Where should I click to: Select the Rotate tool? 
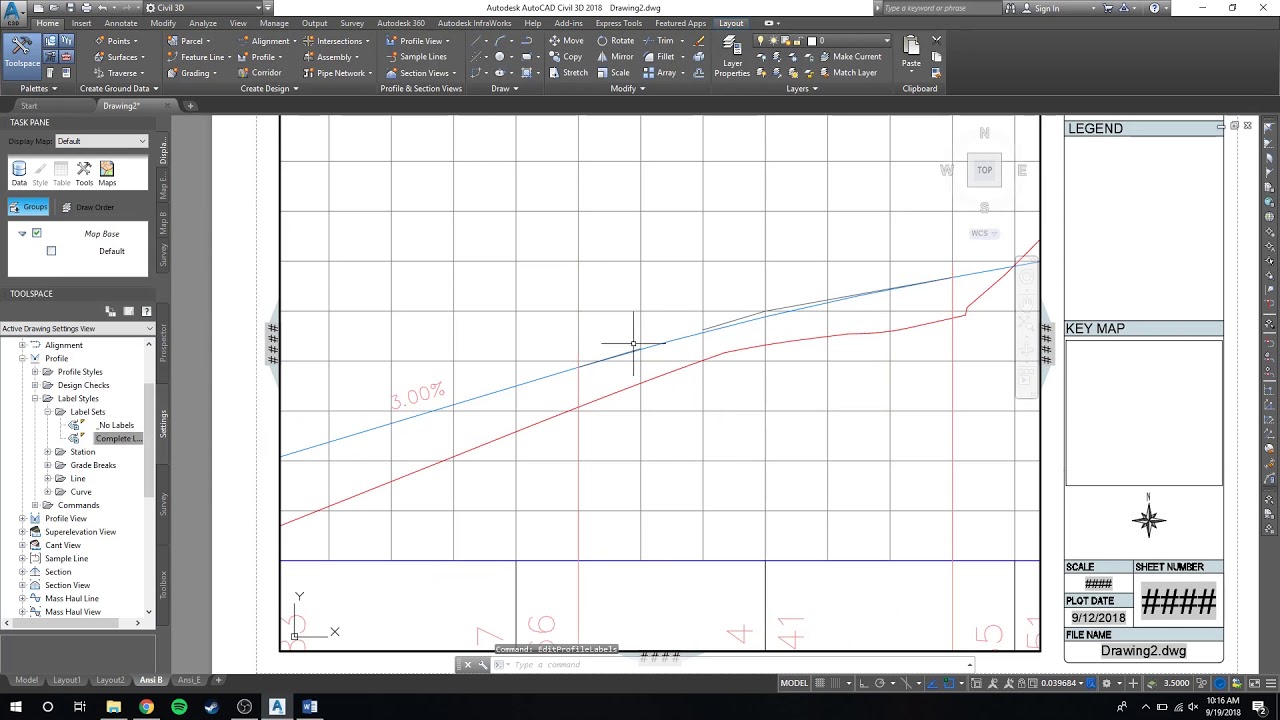click(x=615, y=41)
